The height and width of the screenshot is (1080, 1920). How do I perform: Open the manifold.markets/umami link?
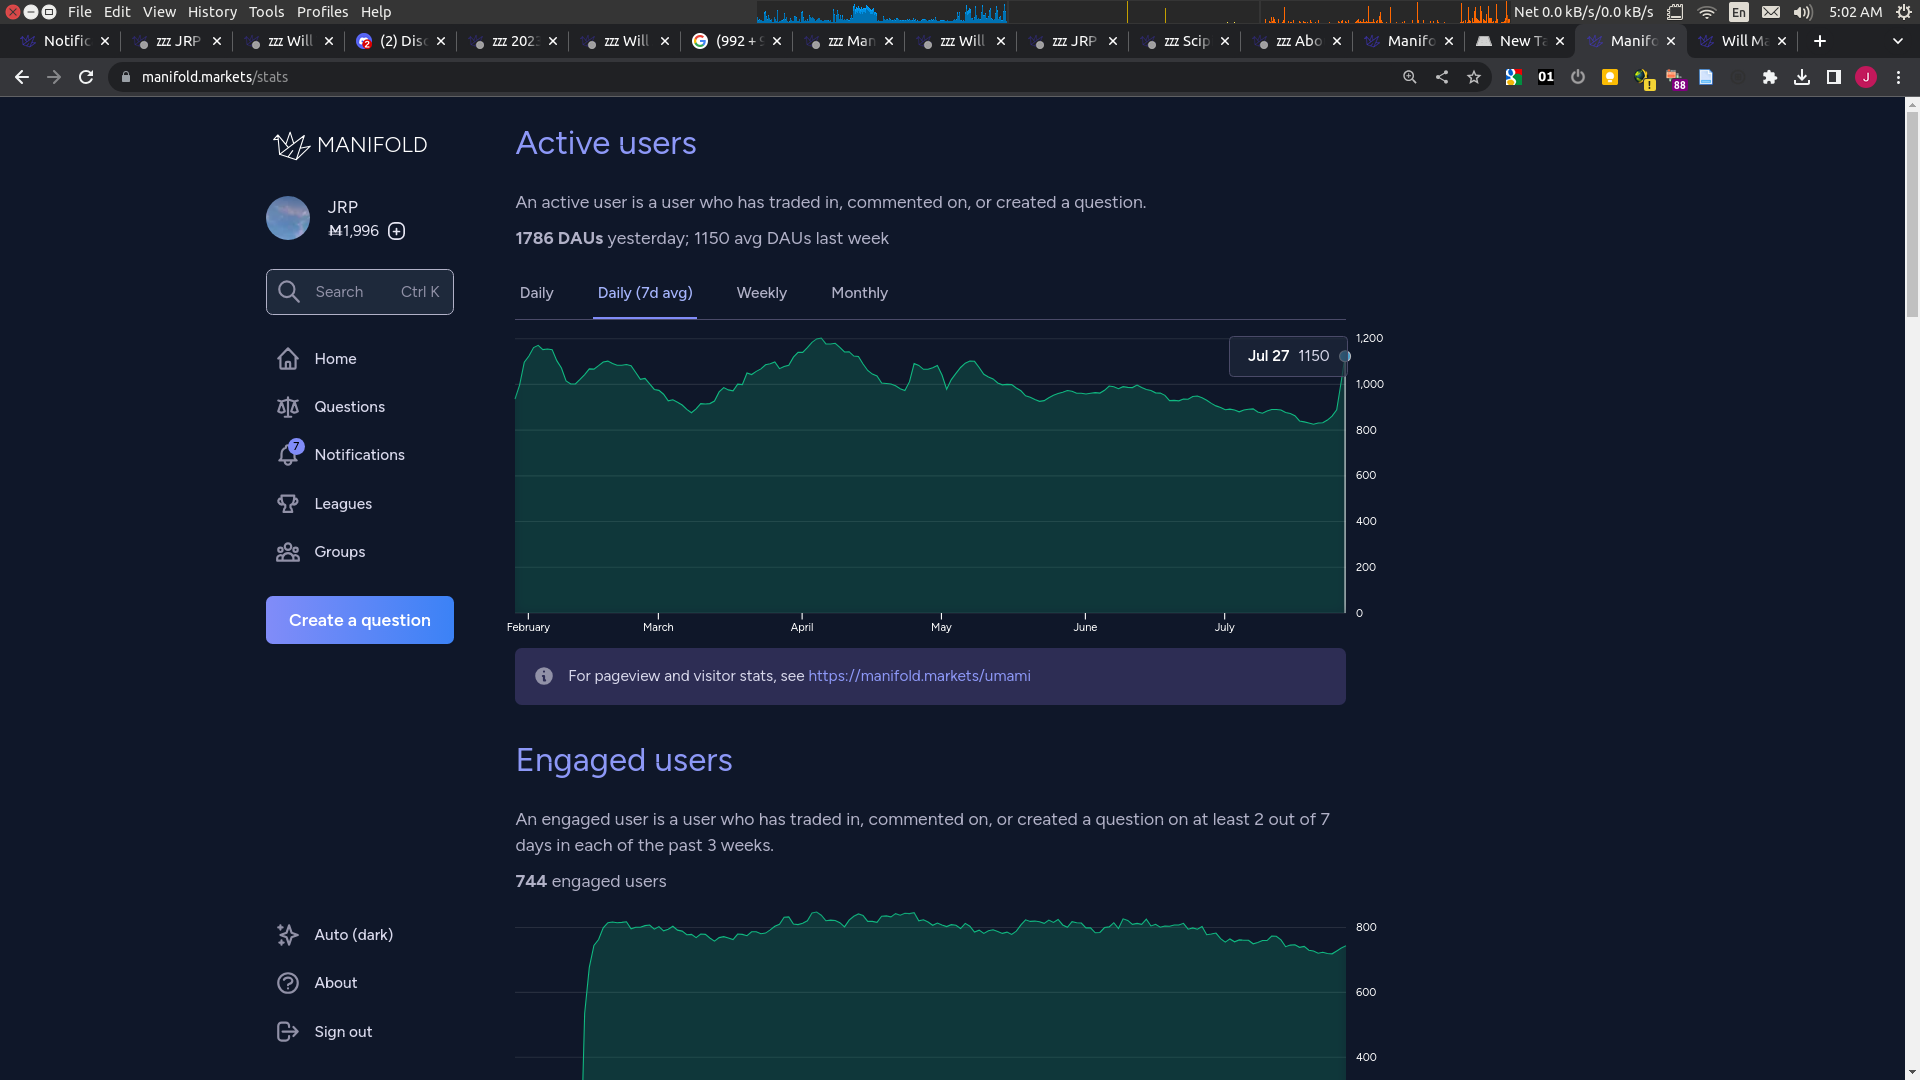tap(919, 676)
